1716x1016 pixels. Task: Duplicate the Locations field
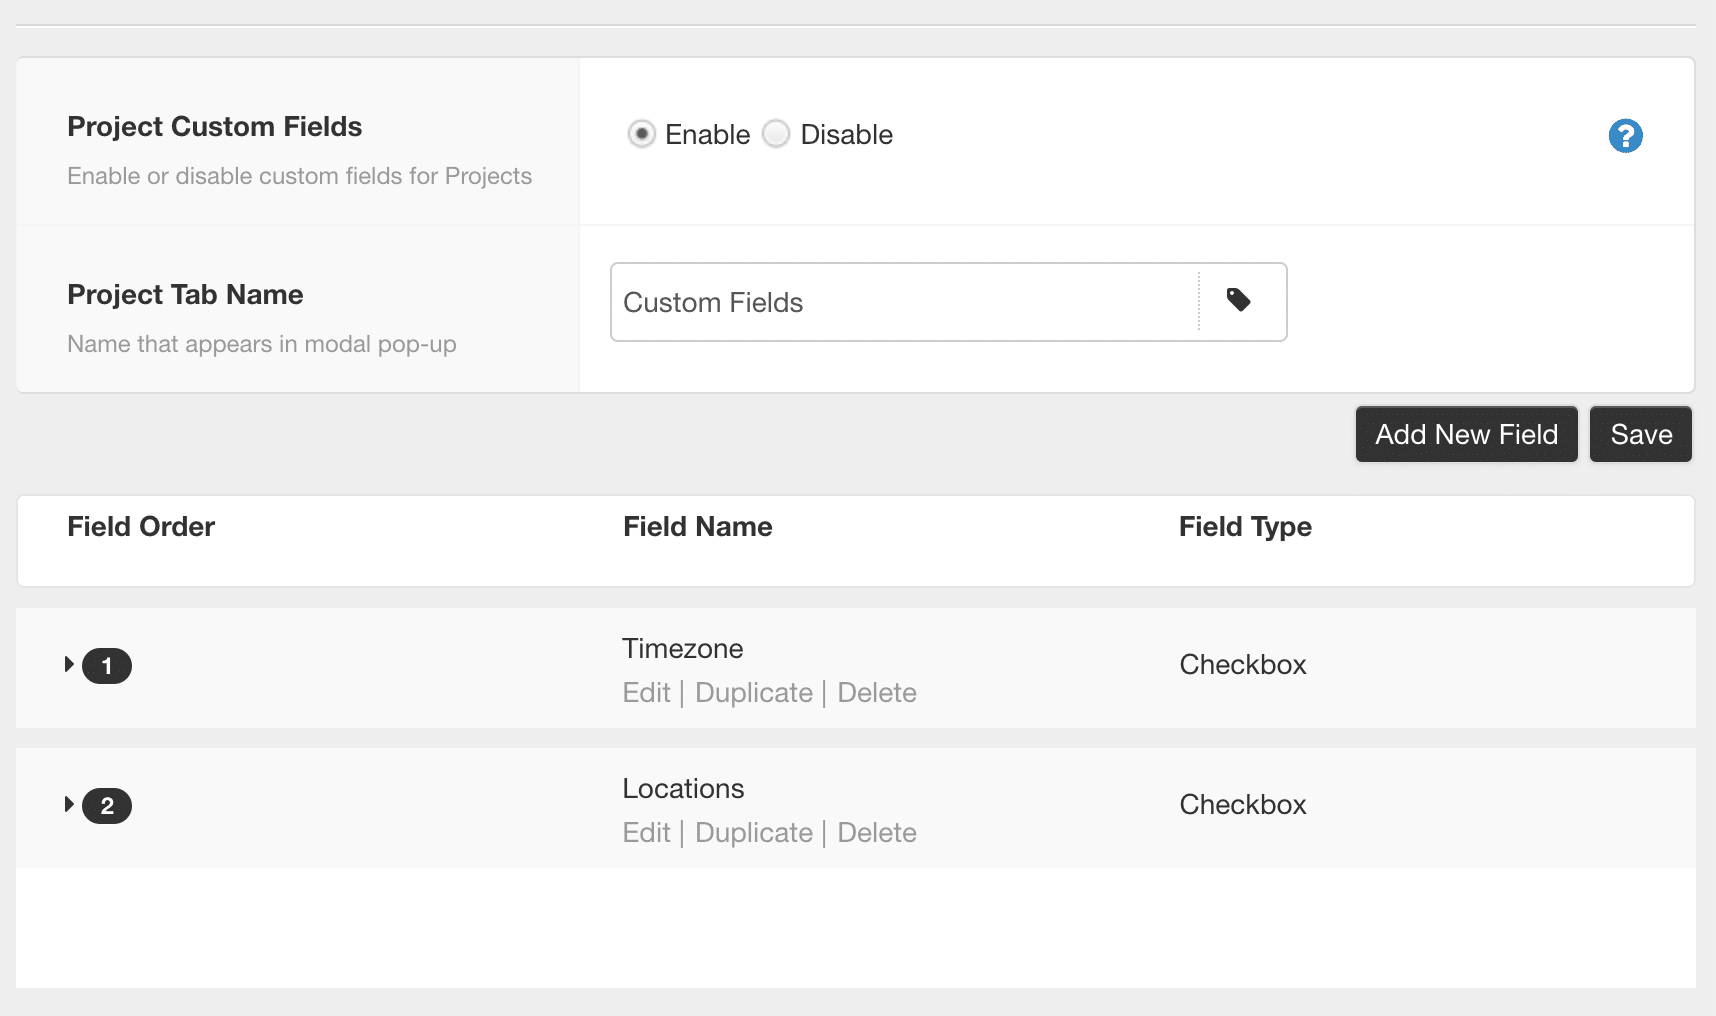tap(753, 832)
